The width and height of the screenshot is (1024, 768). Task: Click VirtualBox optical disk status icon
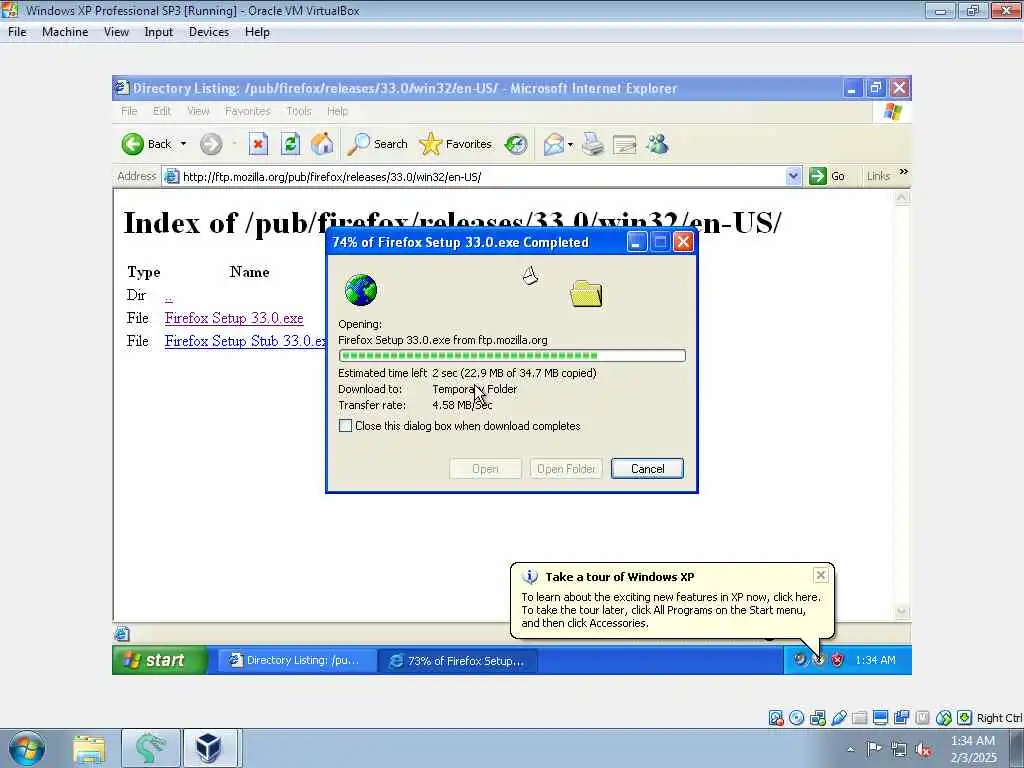(x=797, y=718)
